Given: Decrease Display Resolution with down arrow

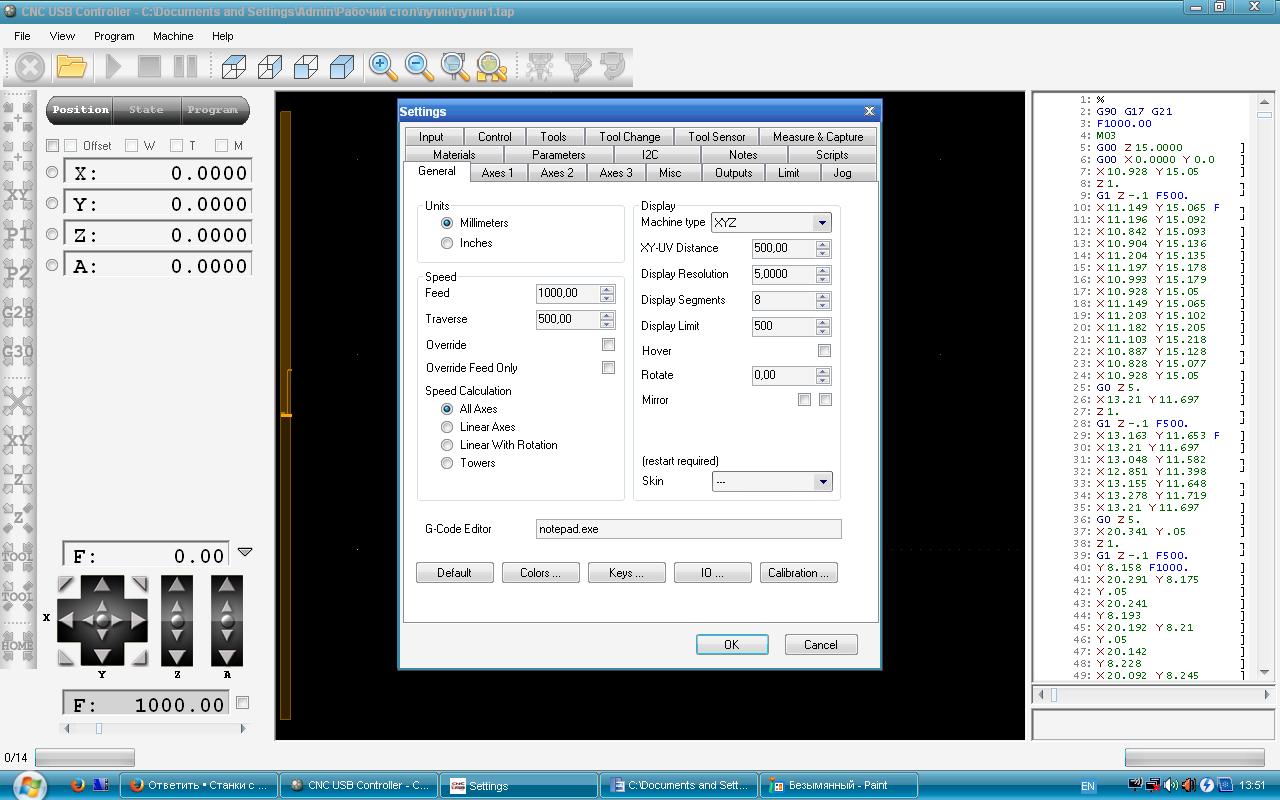Looking at the screenshot, I should pos(823,279).
